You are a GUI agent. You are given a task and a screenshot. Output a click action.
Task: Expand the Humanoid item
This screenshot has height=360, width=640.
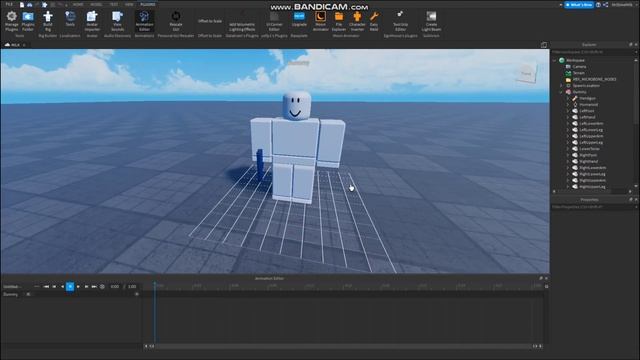point(568,105)
